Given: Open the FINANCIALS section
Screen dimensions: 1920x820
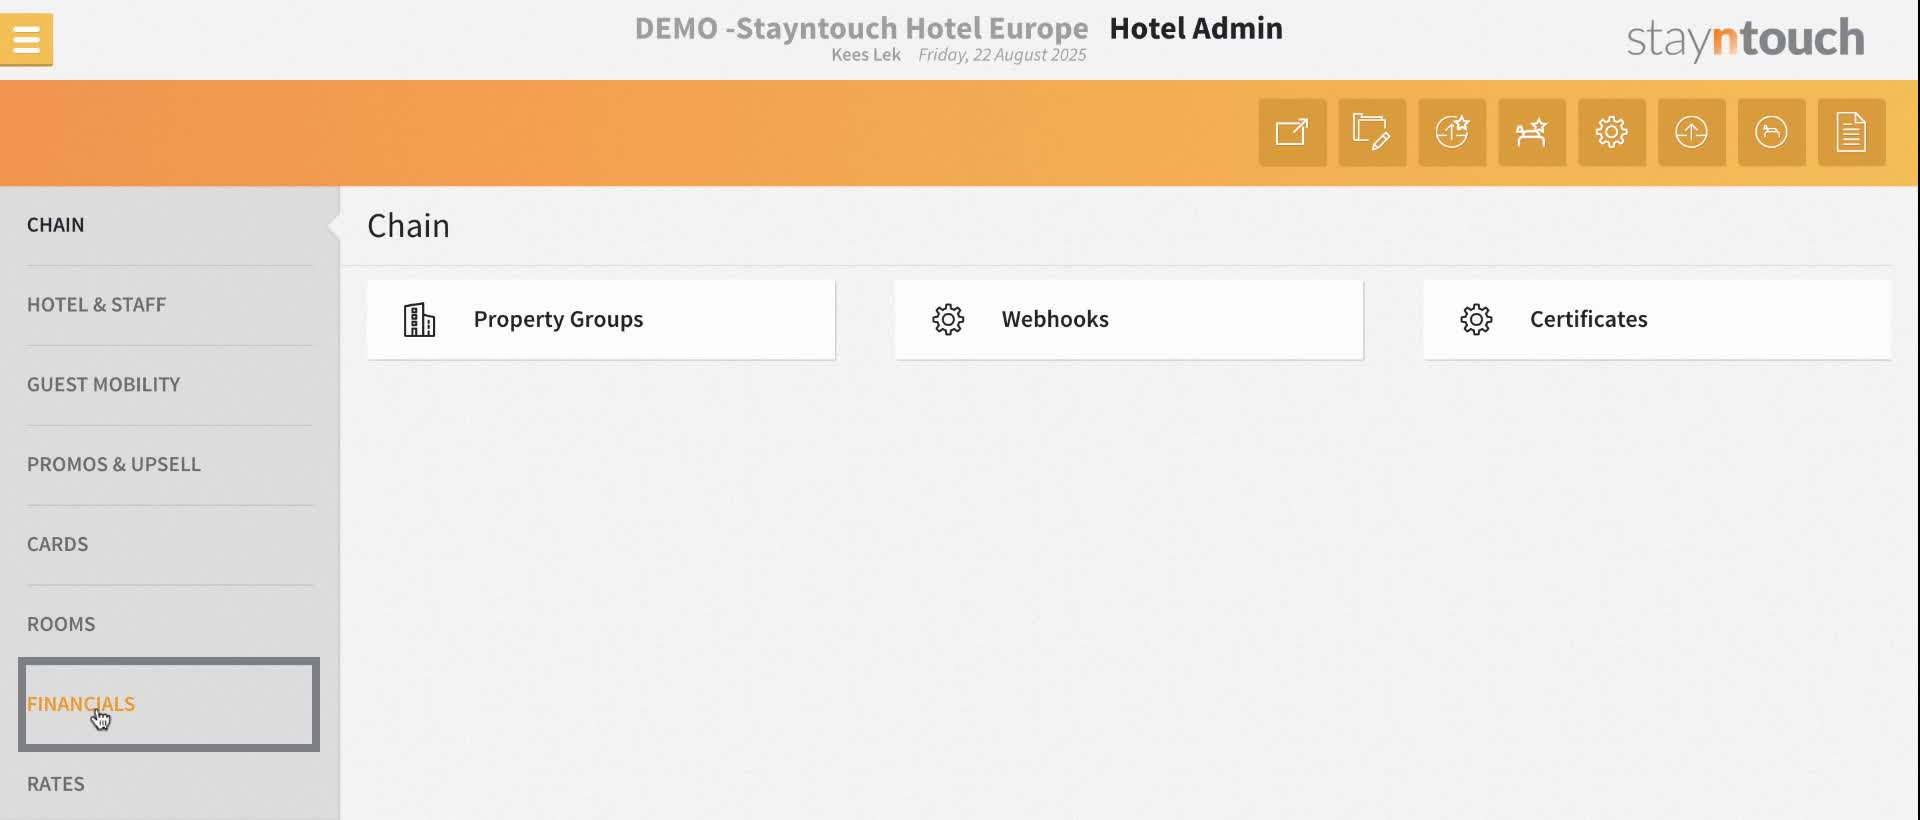Looking at the screenshot, I should click(81, 704).
